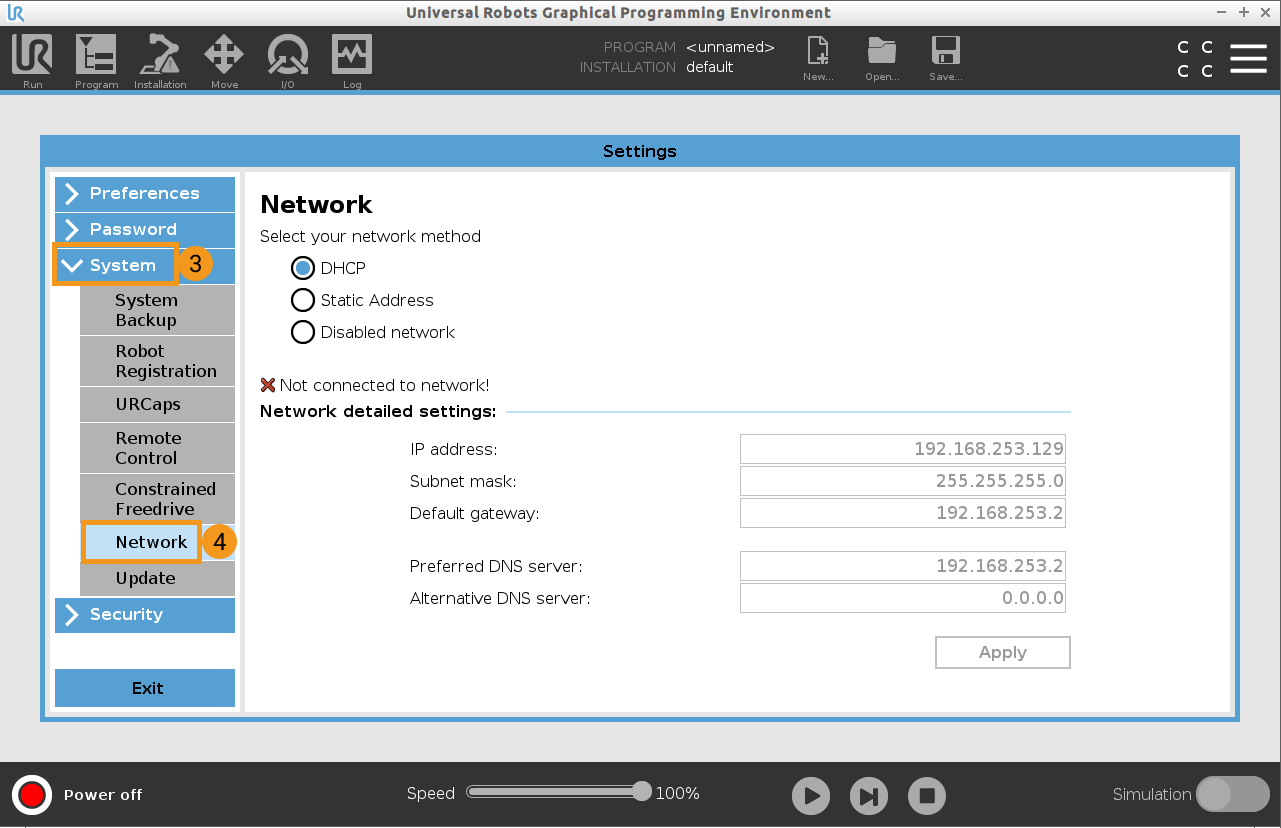Open the Run tab icon
The width and height of the screenshot is (1281, 828).
(32, 58)
